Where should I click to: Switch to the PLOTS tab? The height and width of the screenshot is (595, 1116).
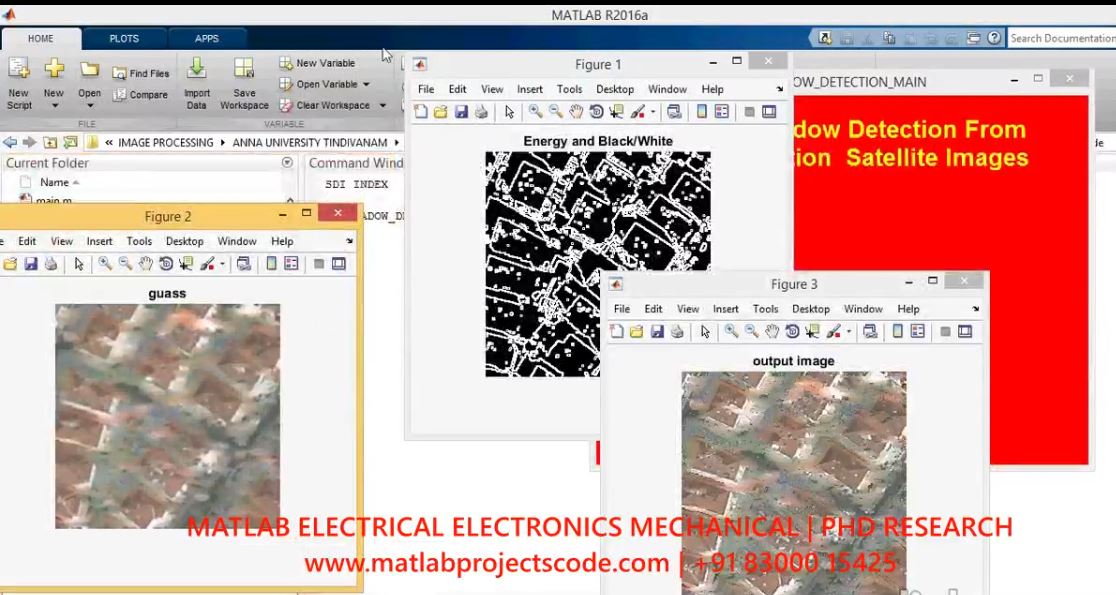click(124, 38)
